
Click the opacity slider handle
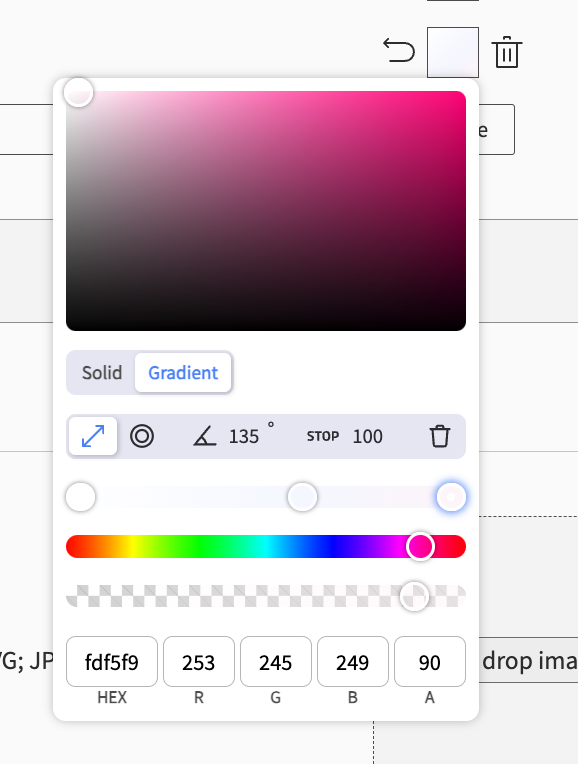pyautogui.click(x=414, y=596)
